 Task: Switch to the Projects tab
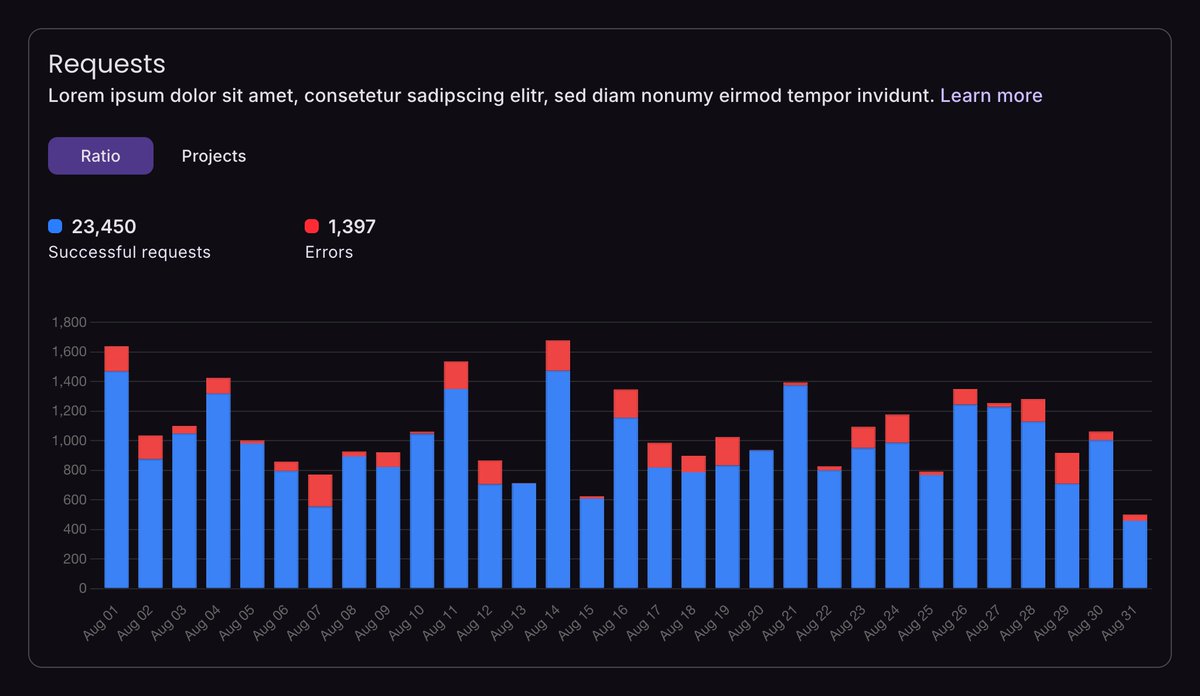point(214,156)
